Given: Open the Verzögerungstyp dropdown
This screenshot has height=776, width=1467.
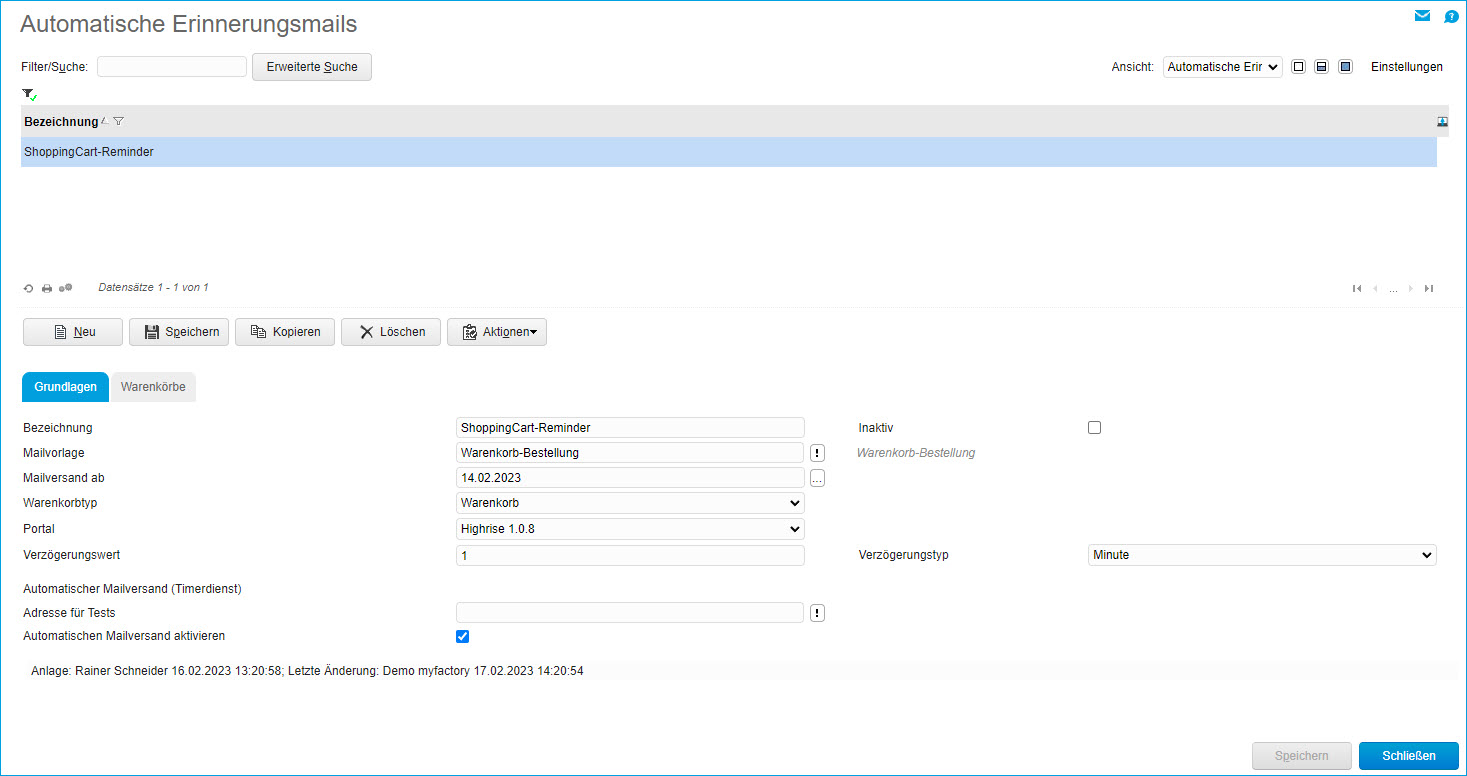Looking at the screenshot, I should click(x=1261, y=555).
